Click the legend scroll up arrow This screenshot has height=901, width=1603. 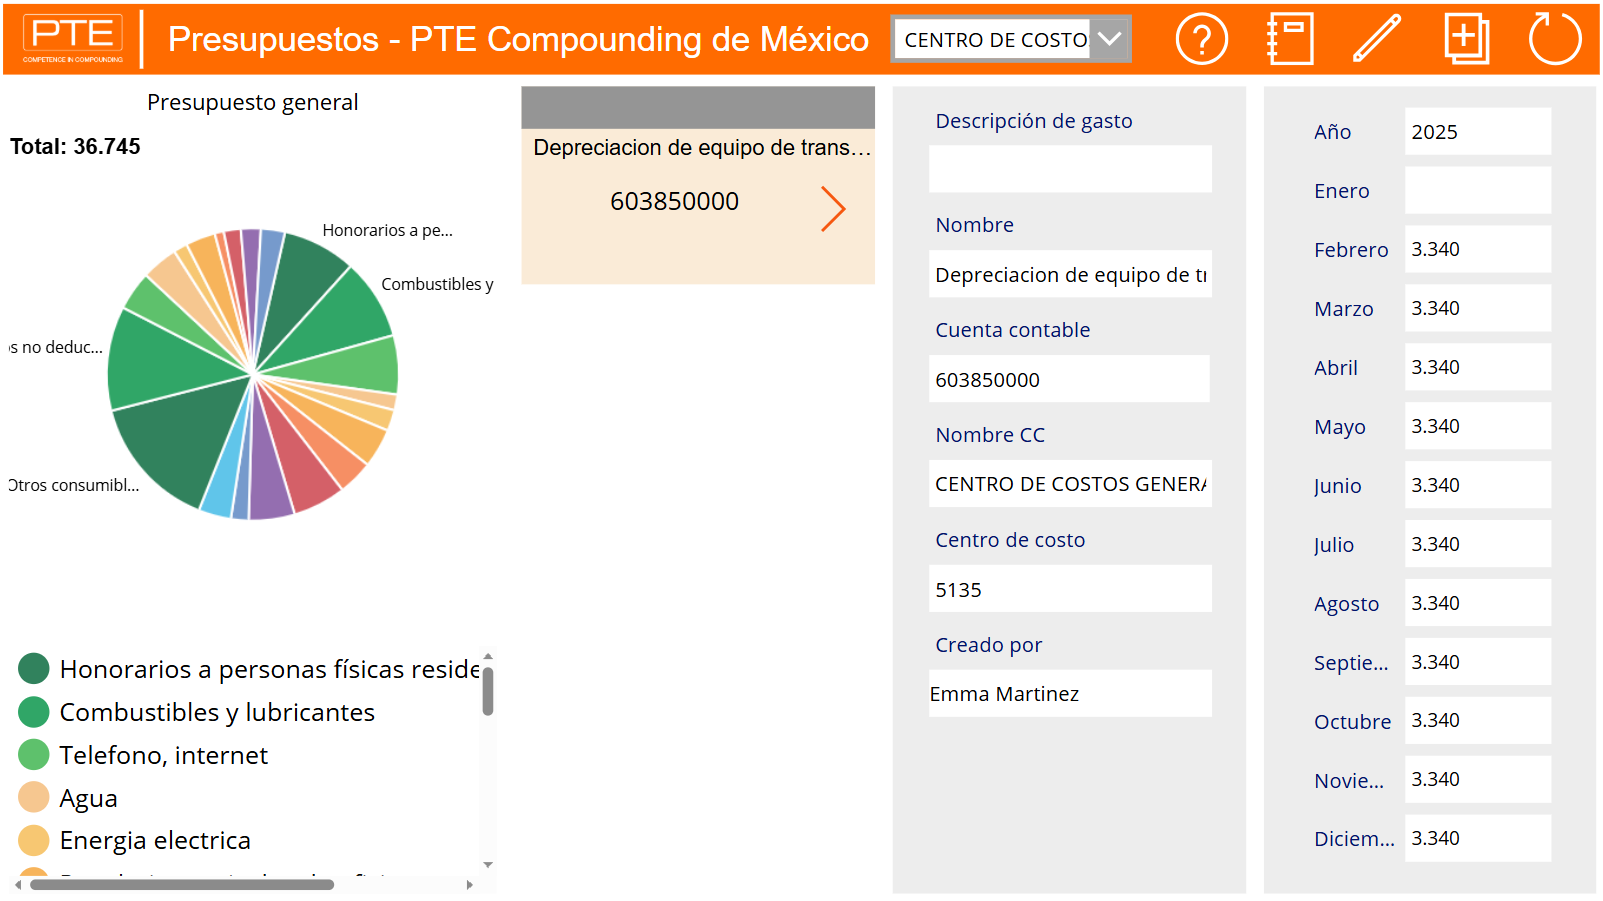[x=488, y=657]
